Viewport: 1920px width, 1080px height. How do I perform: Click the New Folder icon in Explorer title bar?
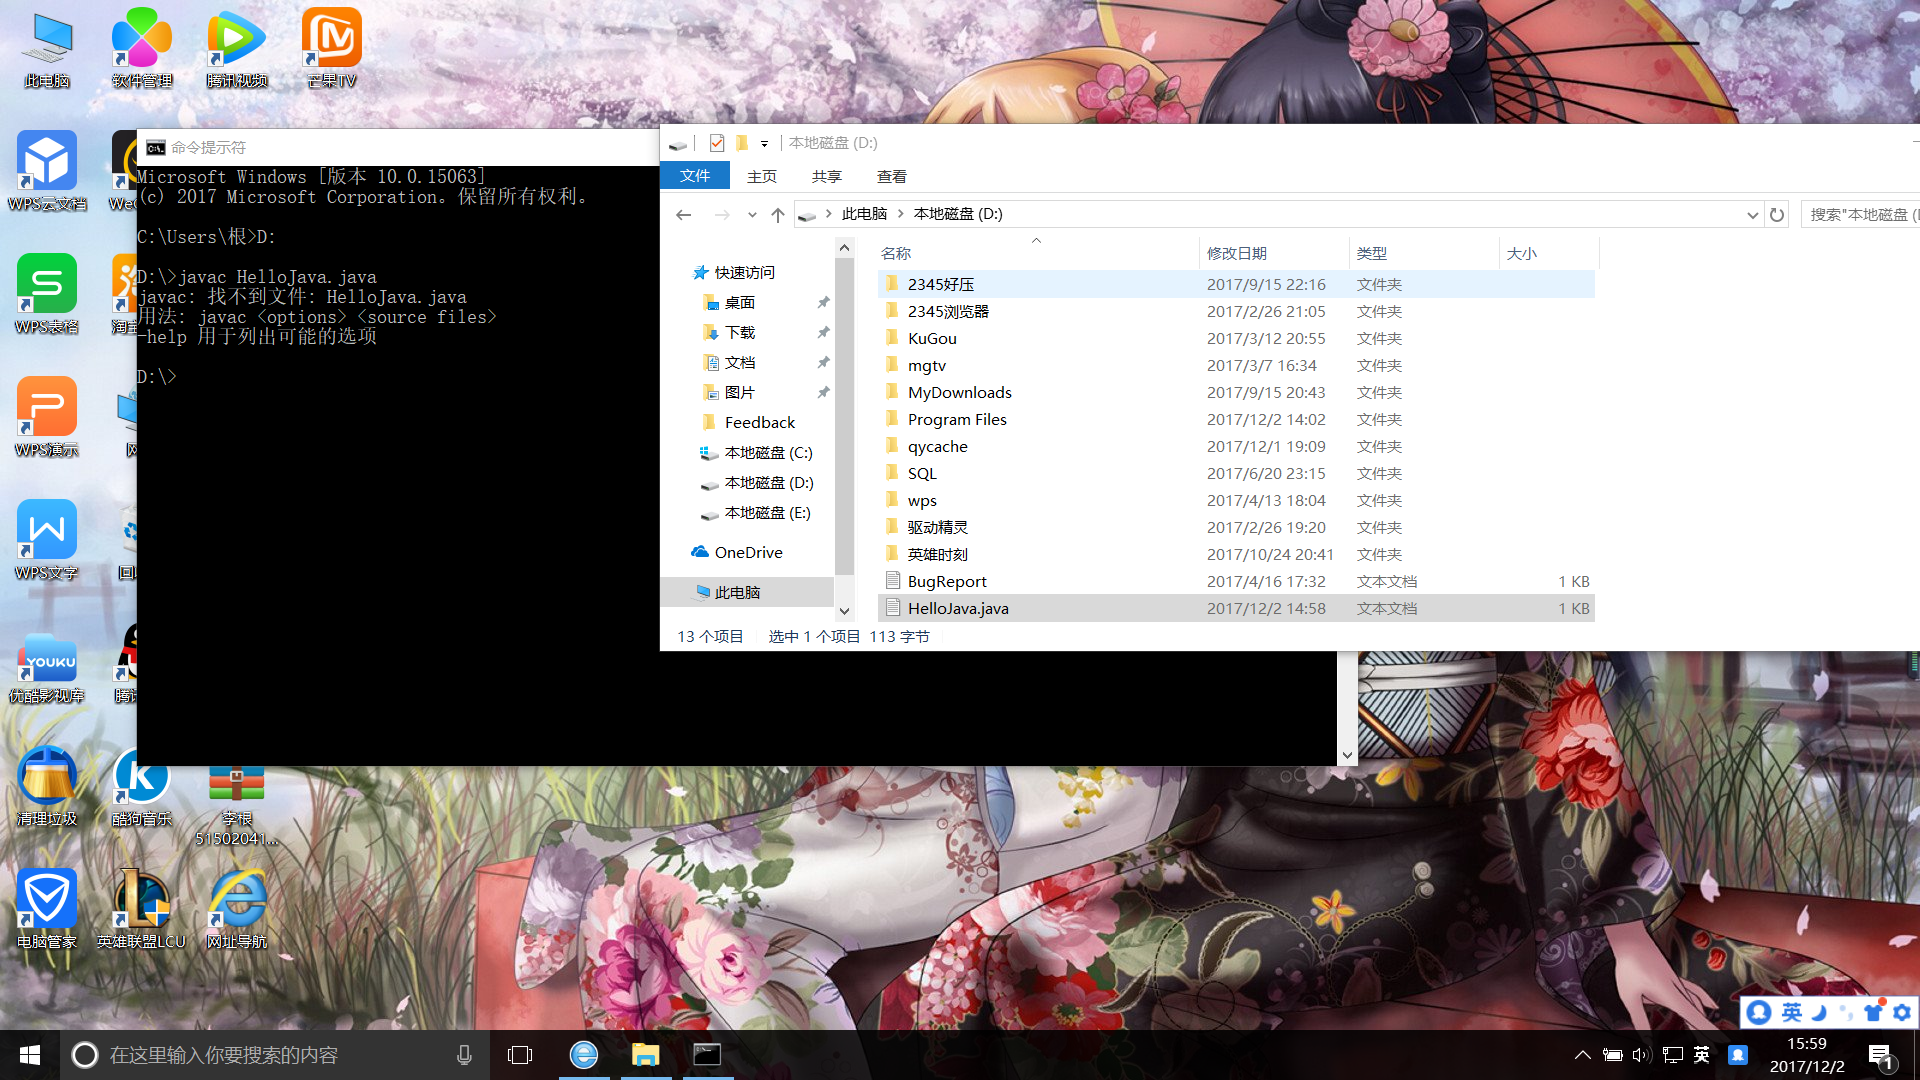point(742,143)
